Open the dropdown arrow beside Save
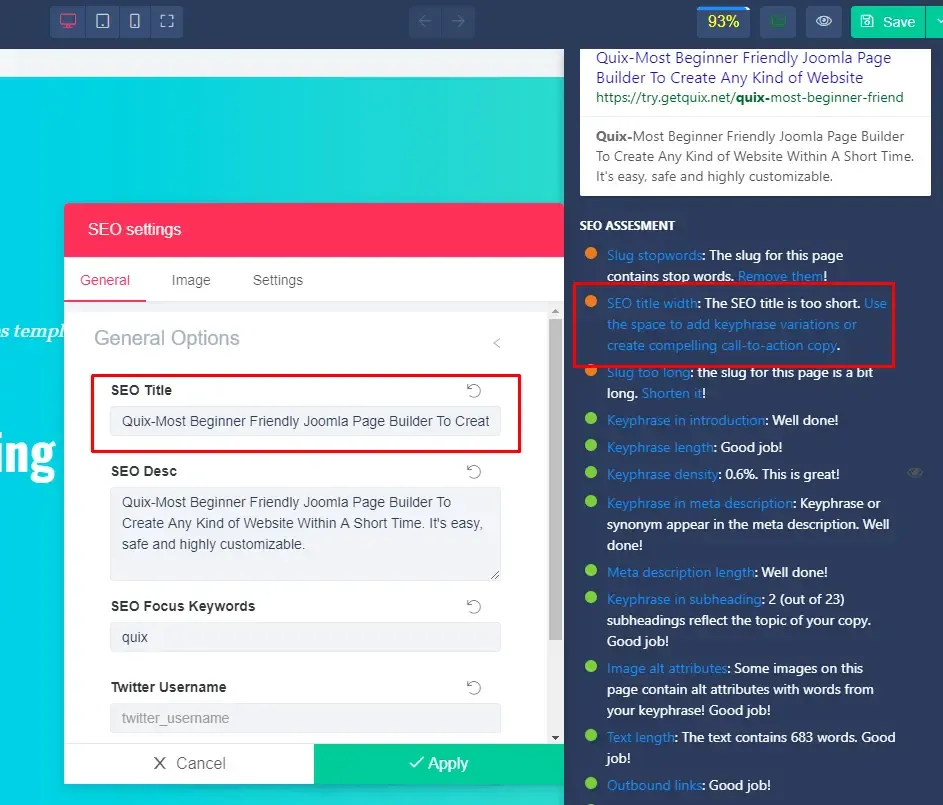The height and width of the screenshot is (805, 943). click(x=936, y=22)
